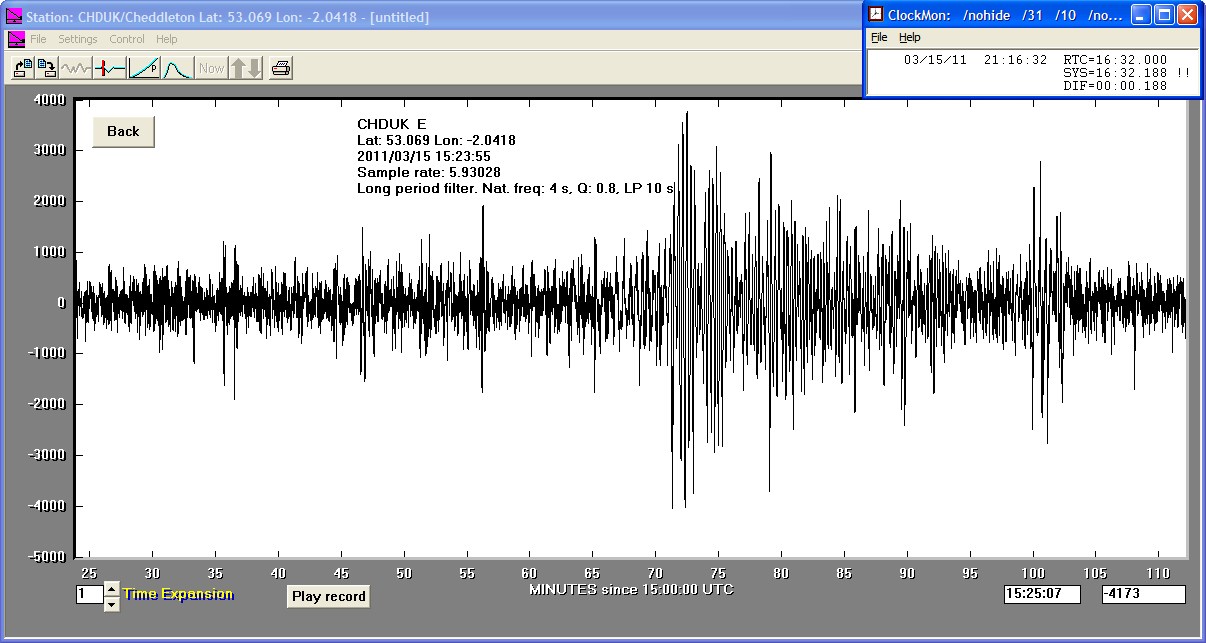Click the red marker event pick icon
Image resolution: width=1206 pixels, height=643 pixels.
click(110, 68)
